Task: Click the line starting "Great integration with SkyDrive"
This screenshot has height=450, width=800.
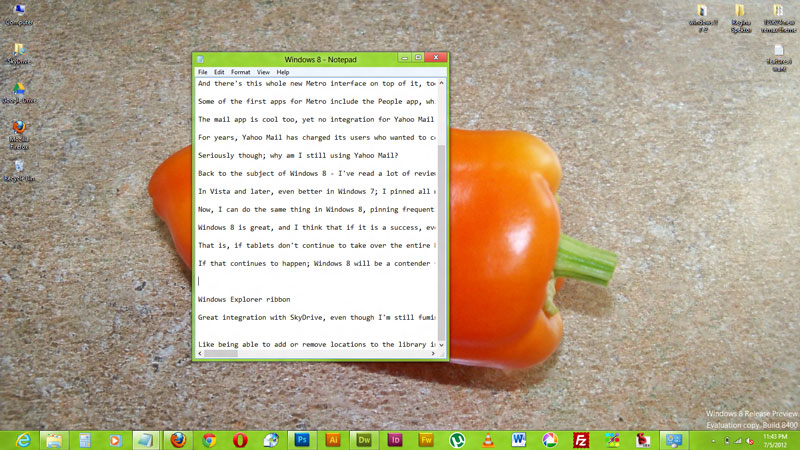Action: pyautogui.click(x=316, y=317)
